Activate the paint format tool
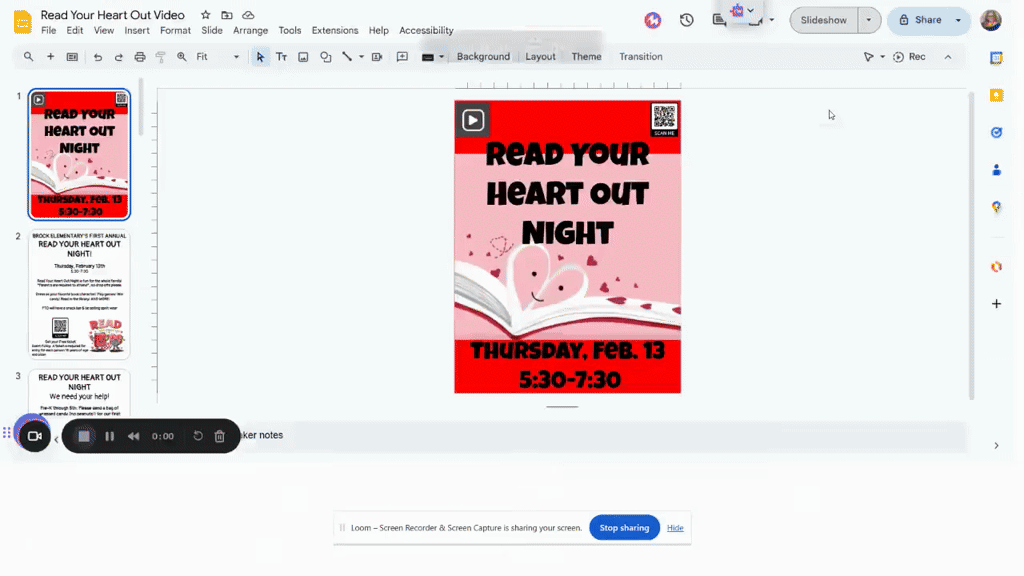Screen dimensions: 1024x576 pyautogui.click(x=161, y=57)
